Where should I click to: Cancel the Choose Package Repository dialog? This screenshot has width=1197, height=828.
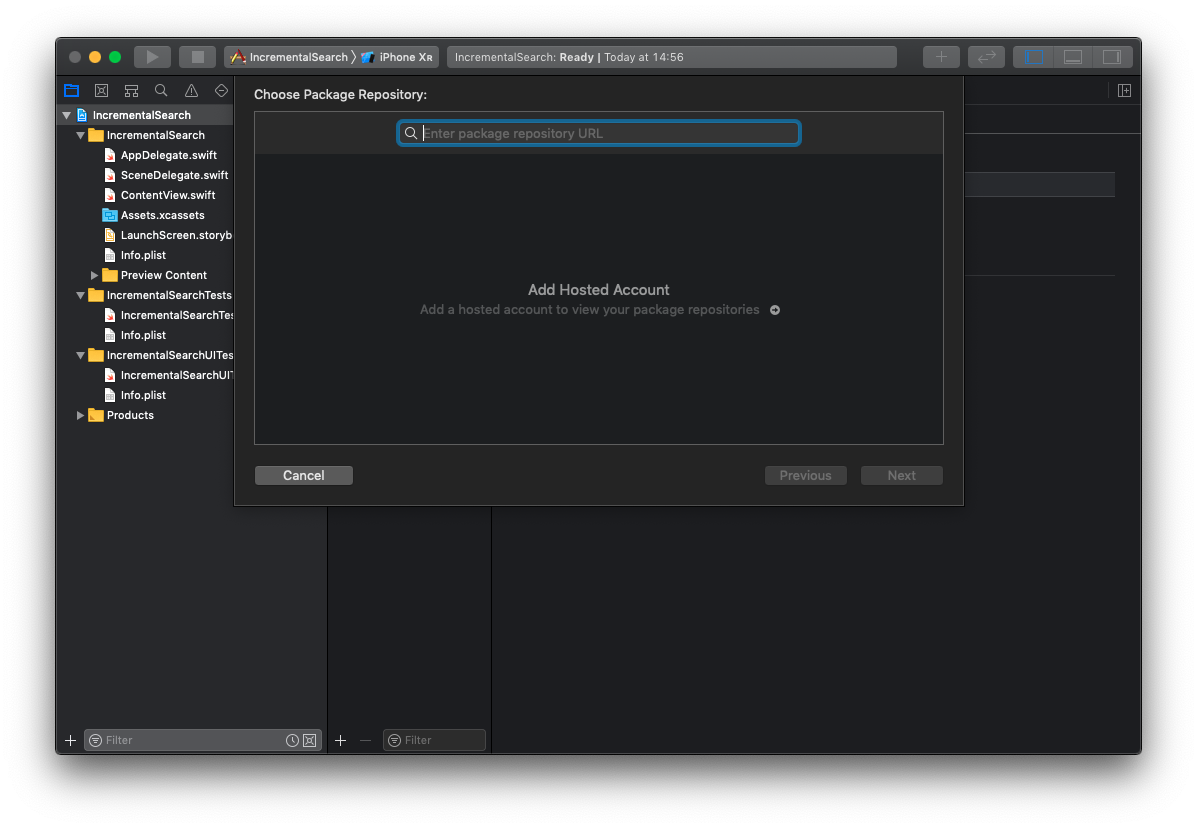pos(303,475)
